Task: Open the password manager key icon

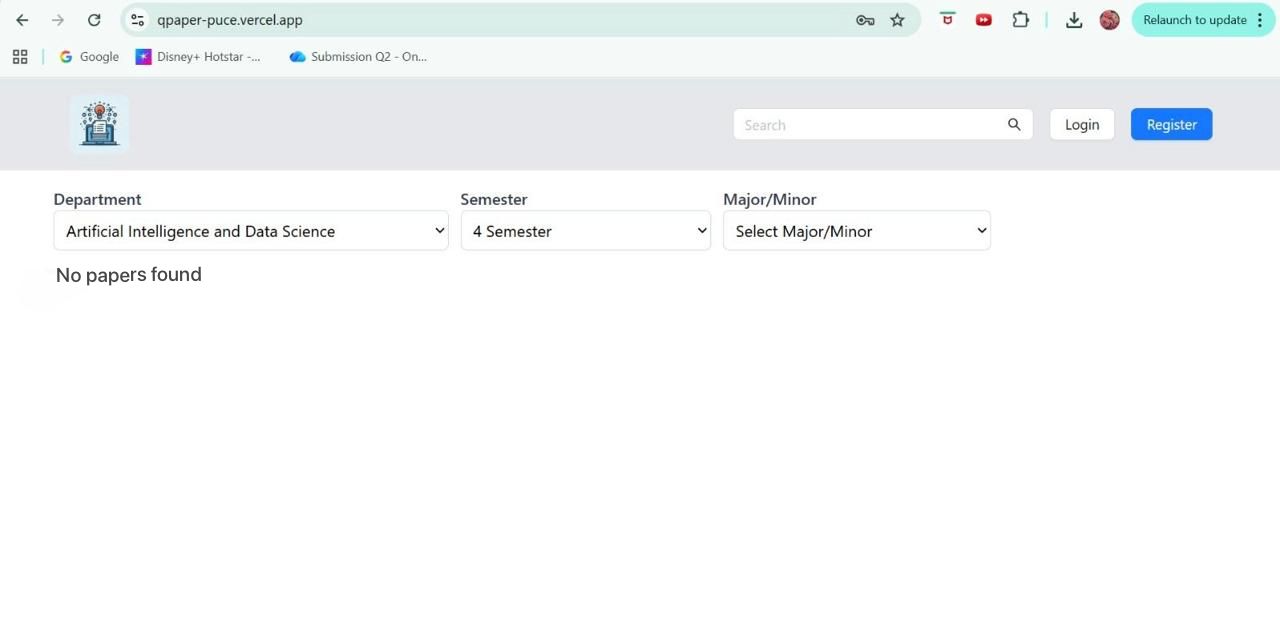Action: 865,20
